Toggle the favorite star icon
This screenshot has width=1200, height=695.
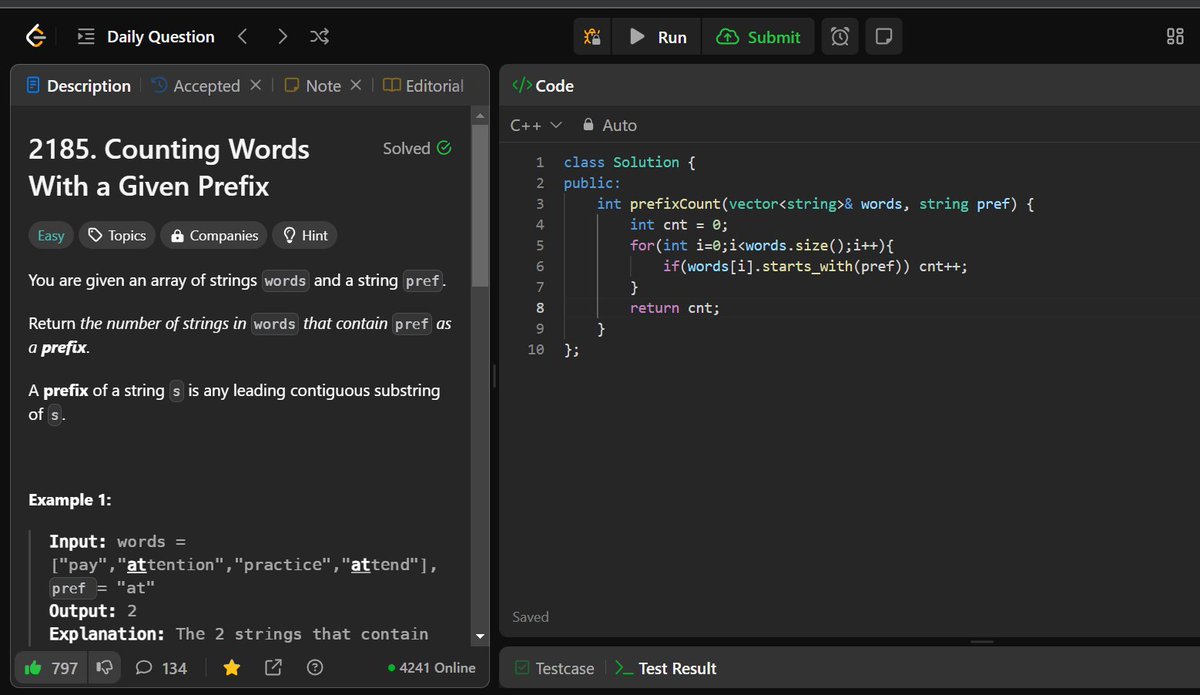[232, 668]
